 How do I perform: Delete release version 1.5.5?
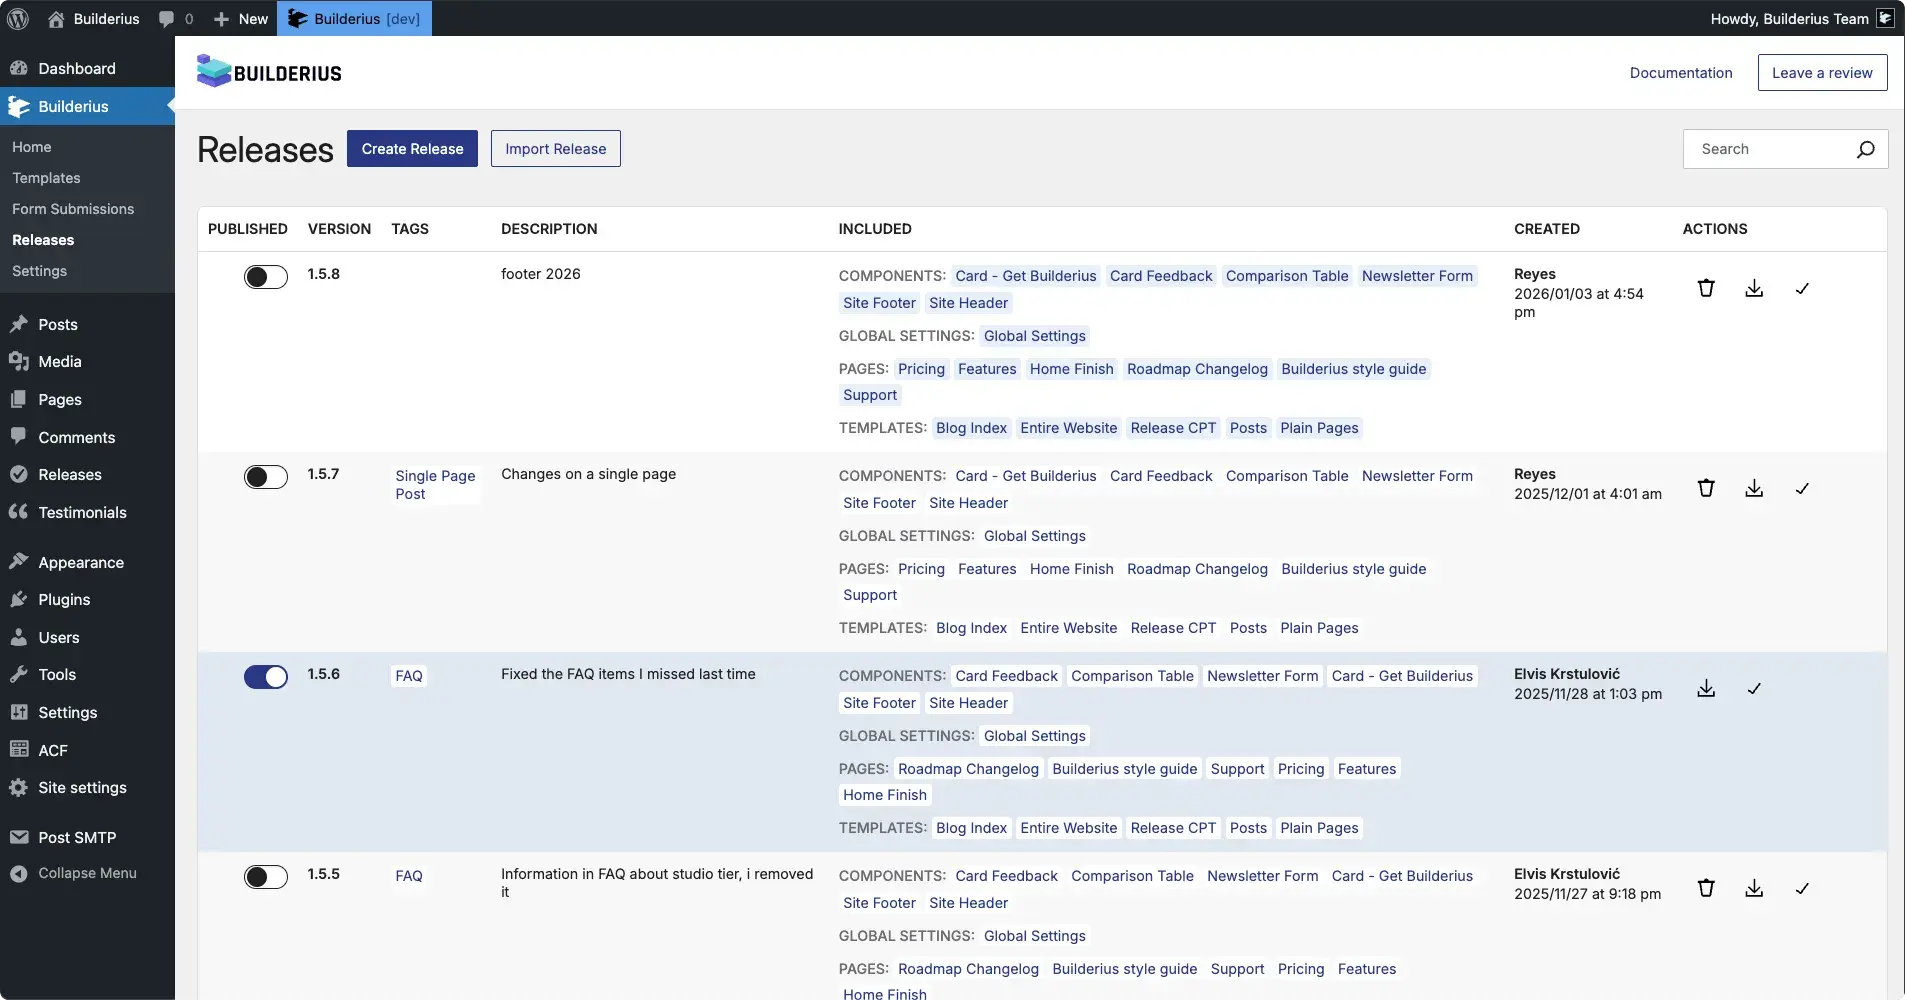tap(1706, 889)
